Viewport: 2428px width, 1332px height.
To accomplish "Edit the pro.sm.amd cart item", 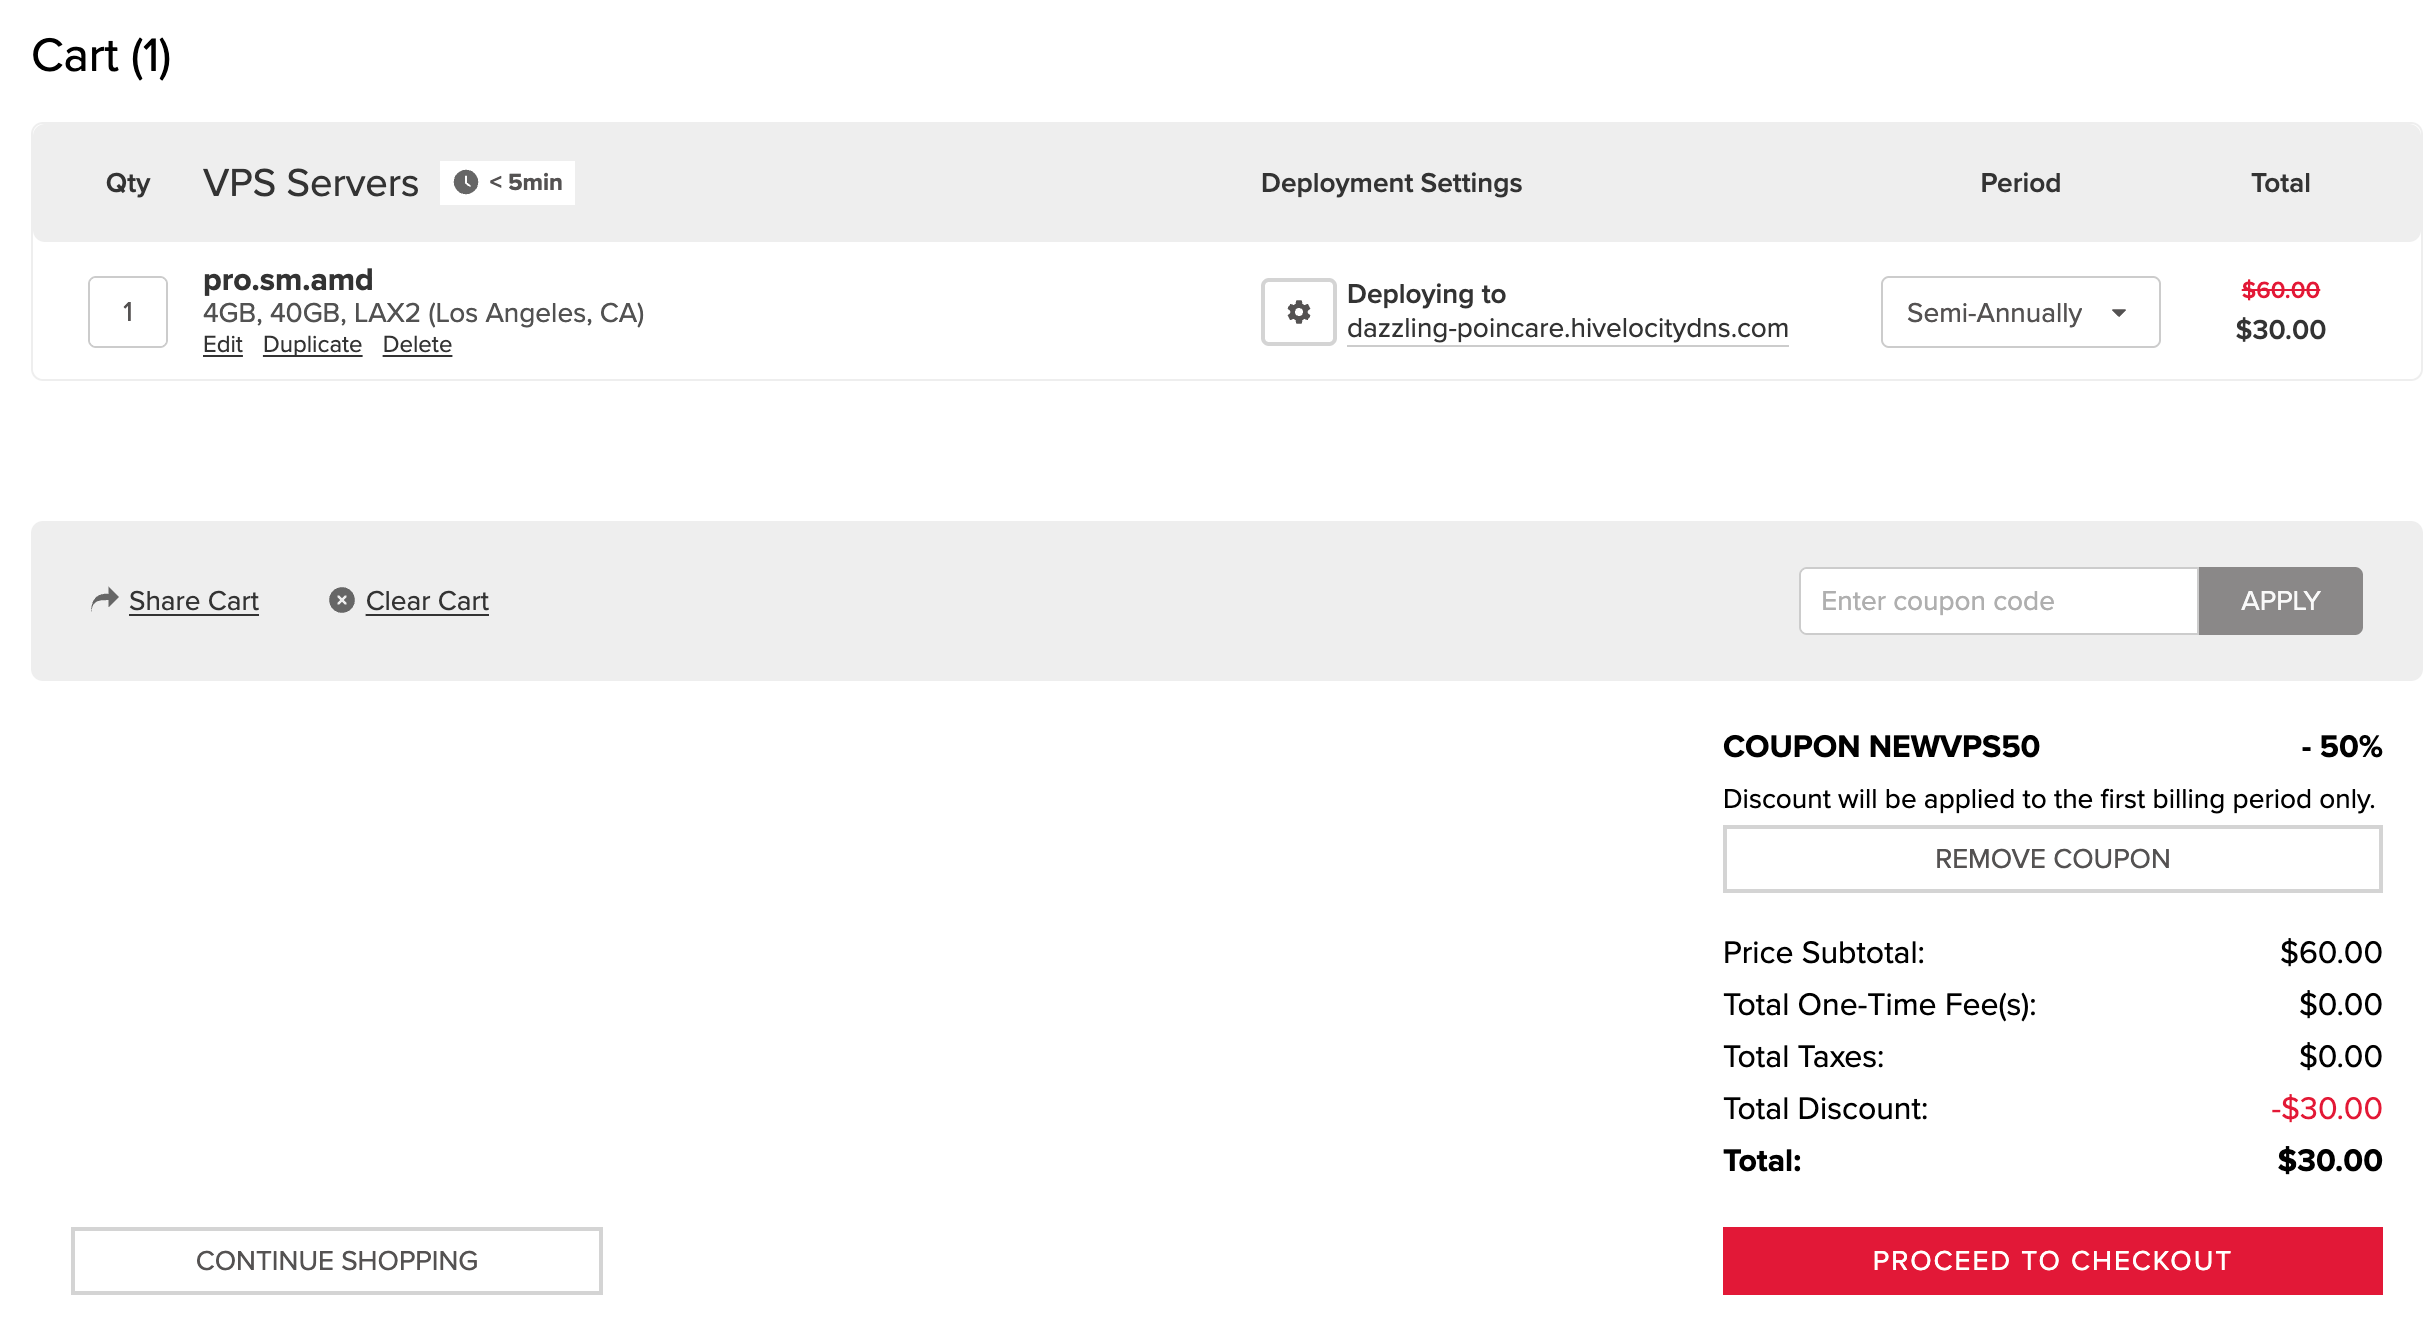I will pyautogui.click(x=223, y=345).
